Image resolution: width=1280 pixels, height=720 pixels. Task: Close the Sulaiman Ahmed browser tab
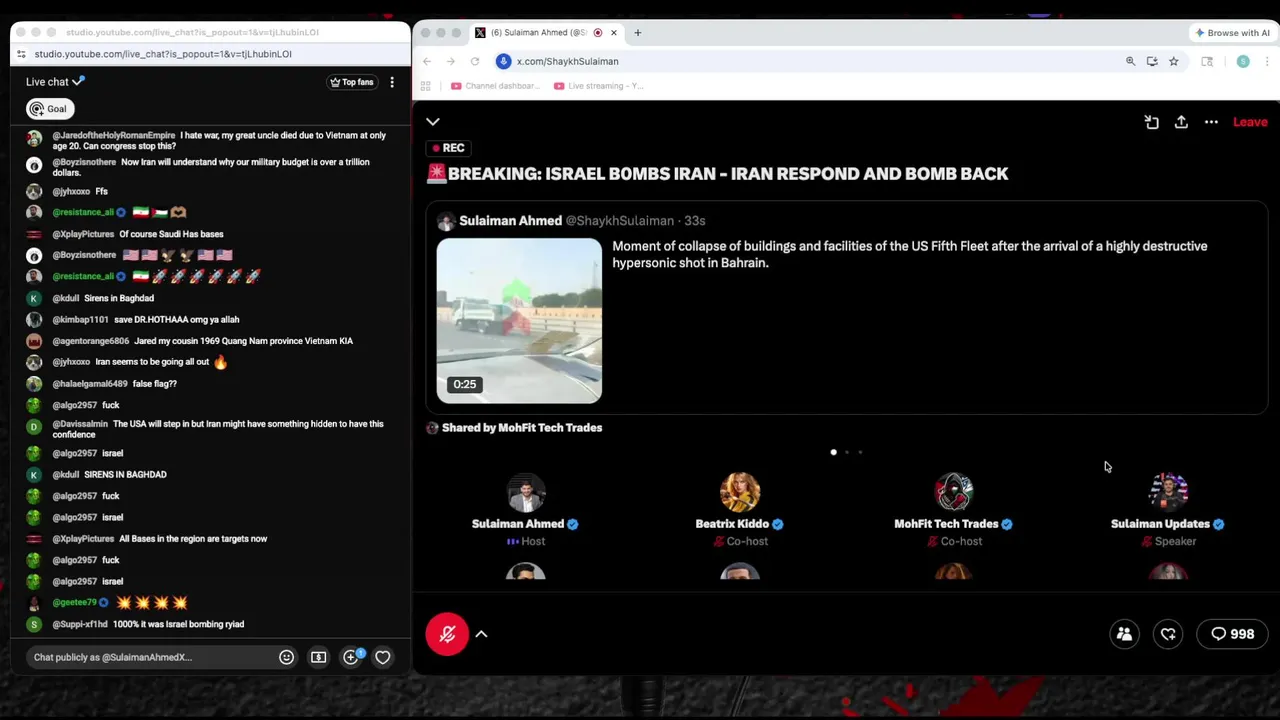pos(613,32)
